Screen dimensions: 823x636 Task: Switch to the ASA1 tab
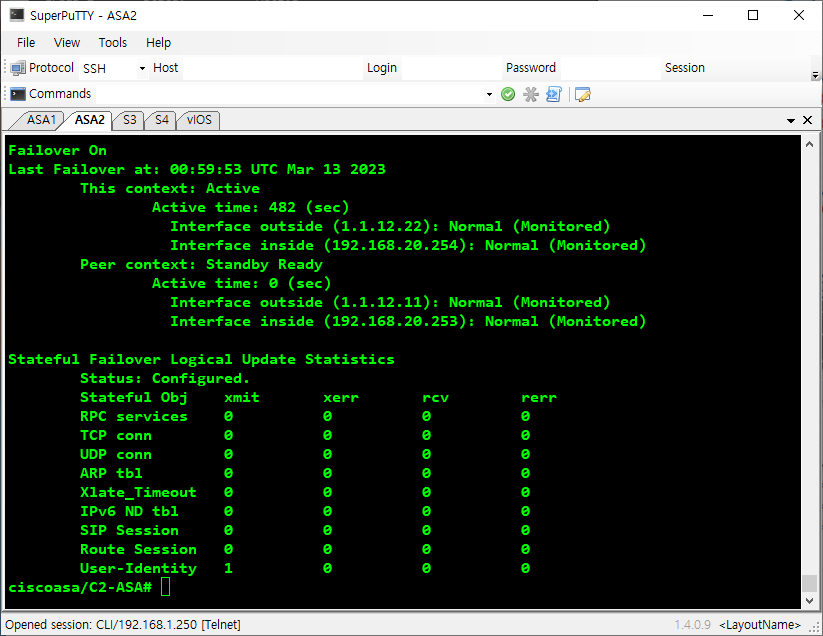(40, 120)
